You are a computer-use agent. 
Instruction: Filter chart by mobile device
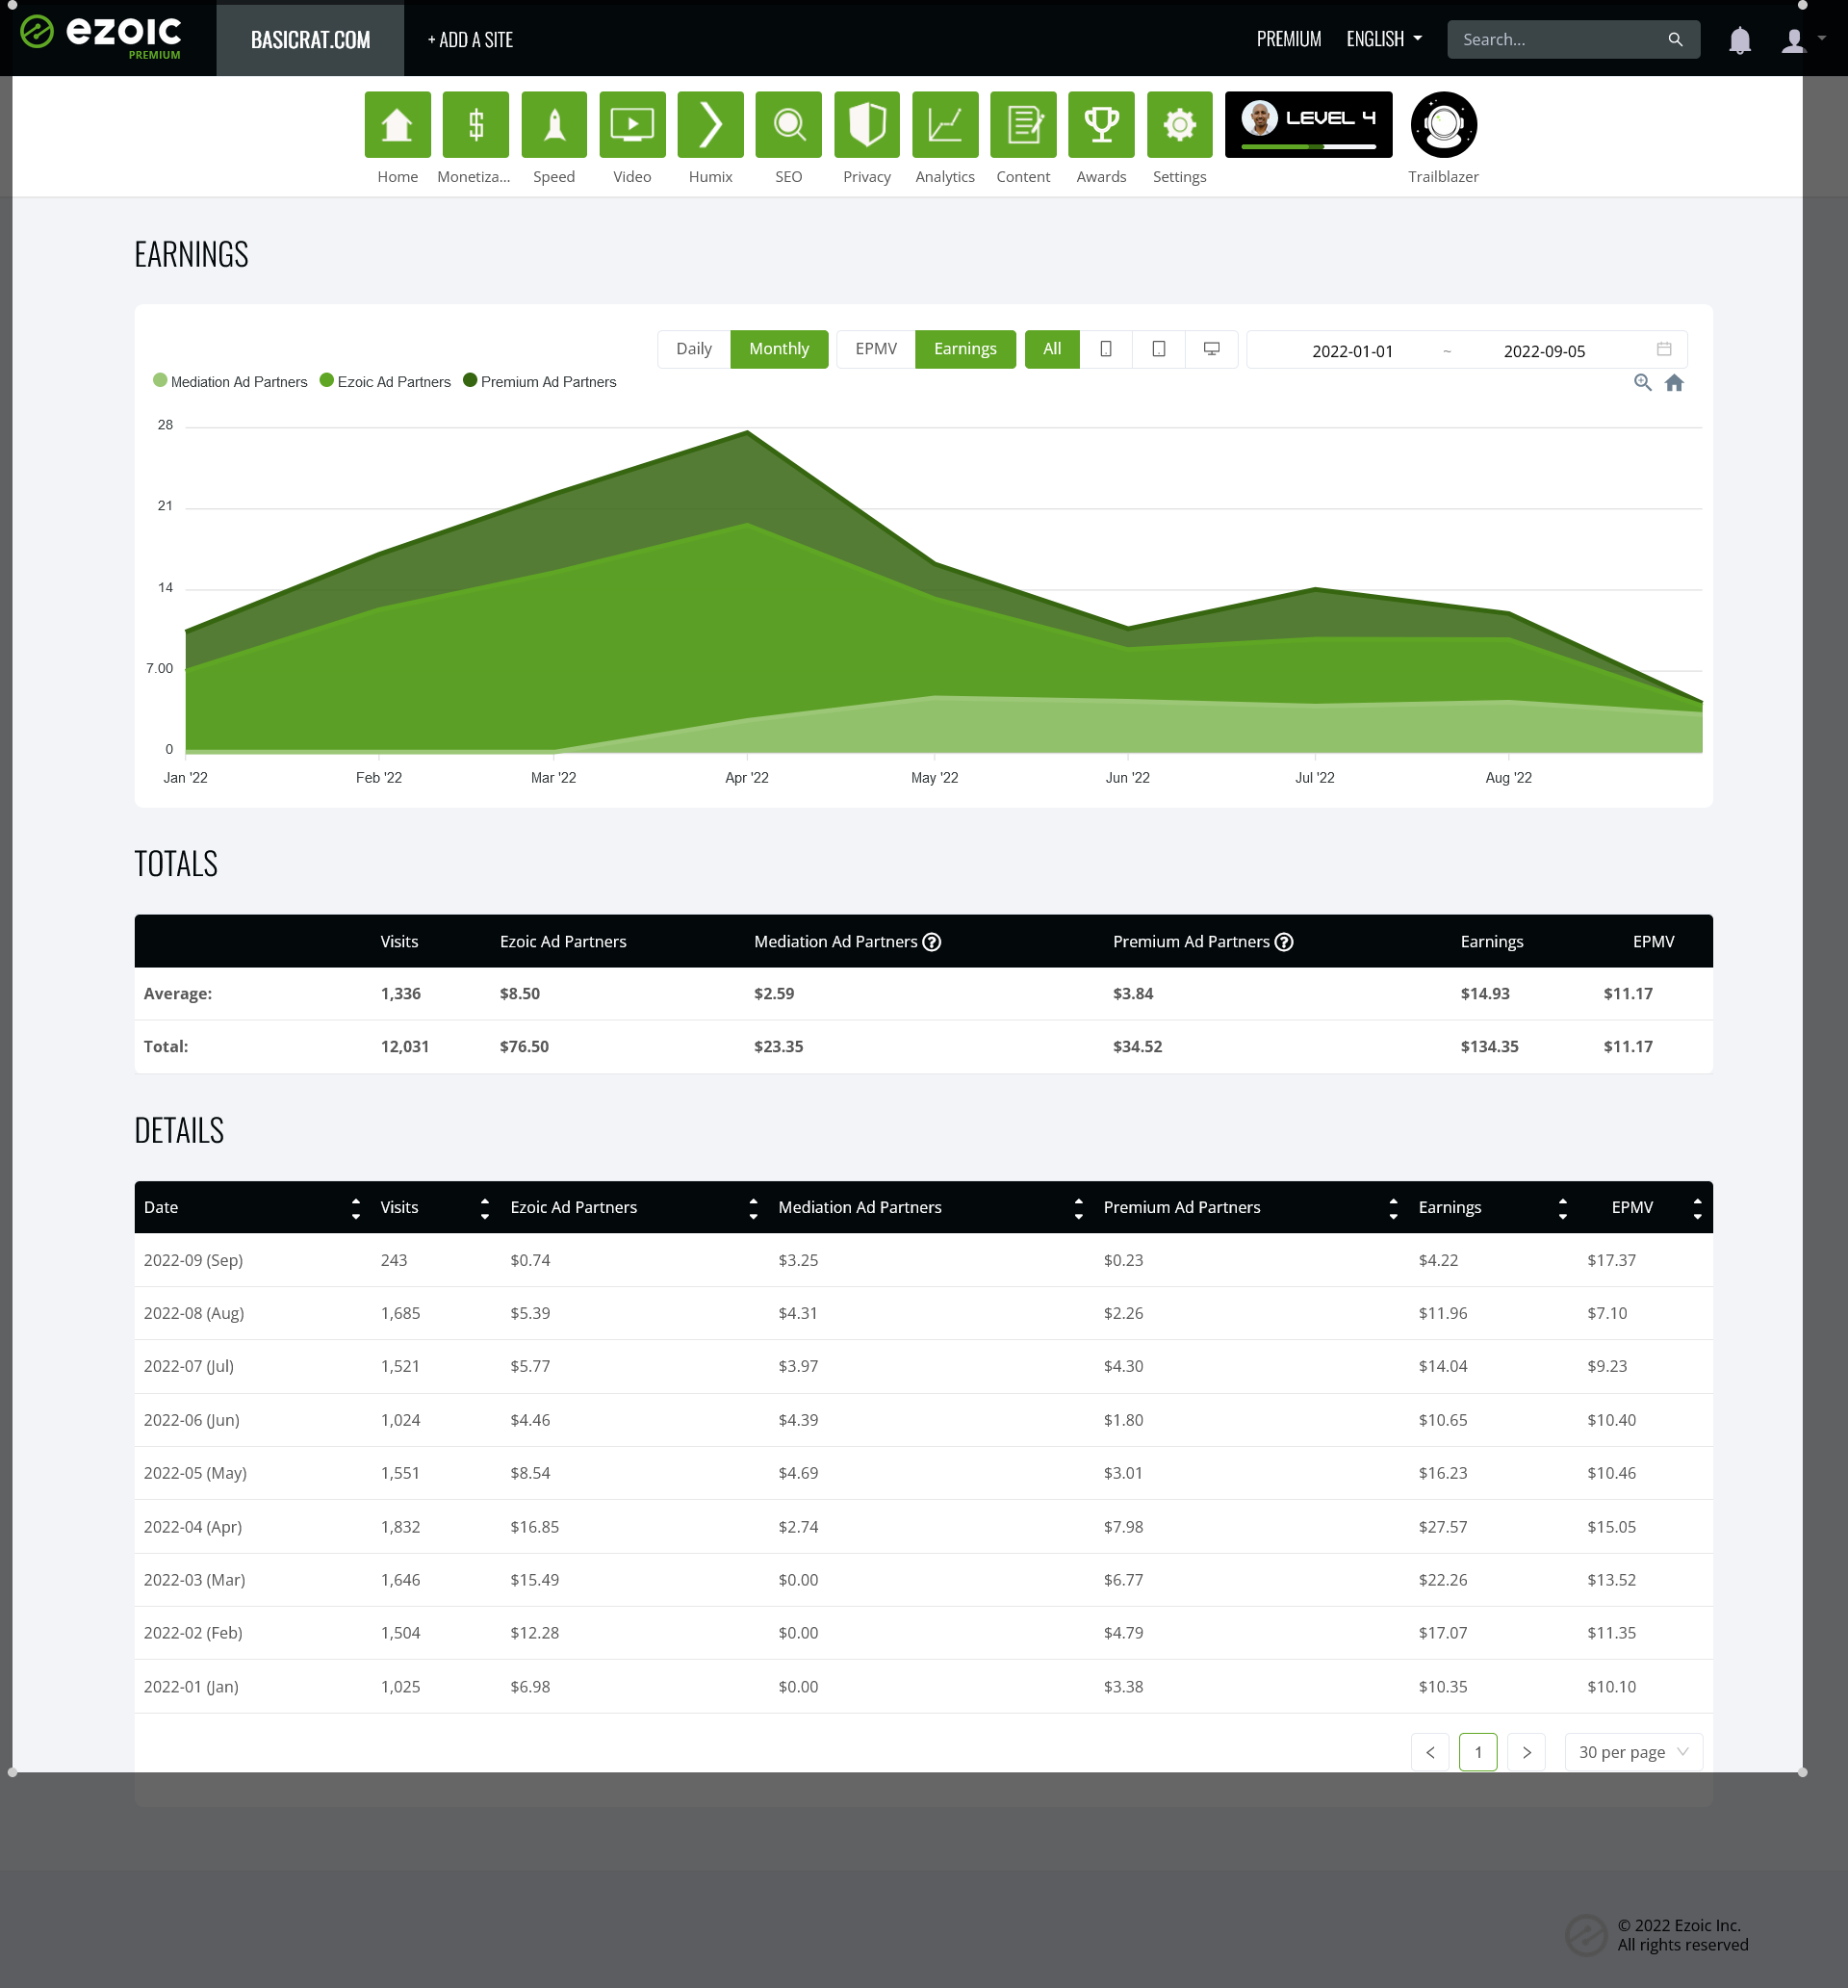pyautogui.click(x=1106, y=349)
